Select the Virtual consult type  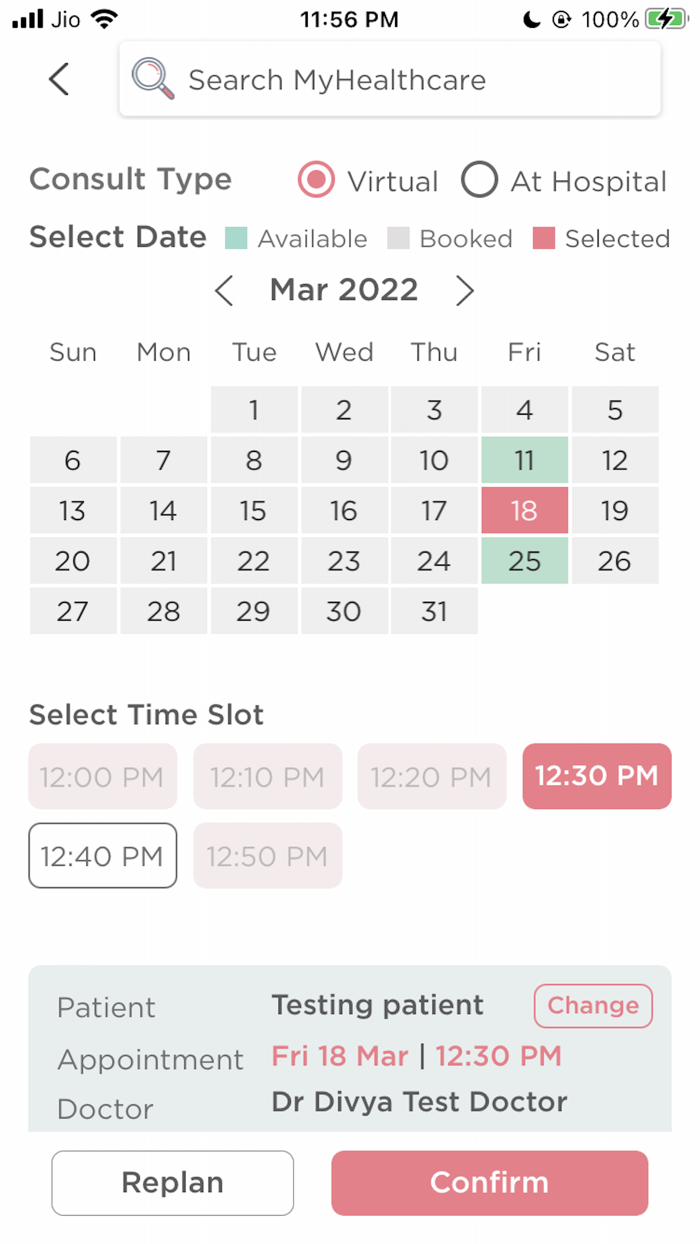(x=316, y=180)
